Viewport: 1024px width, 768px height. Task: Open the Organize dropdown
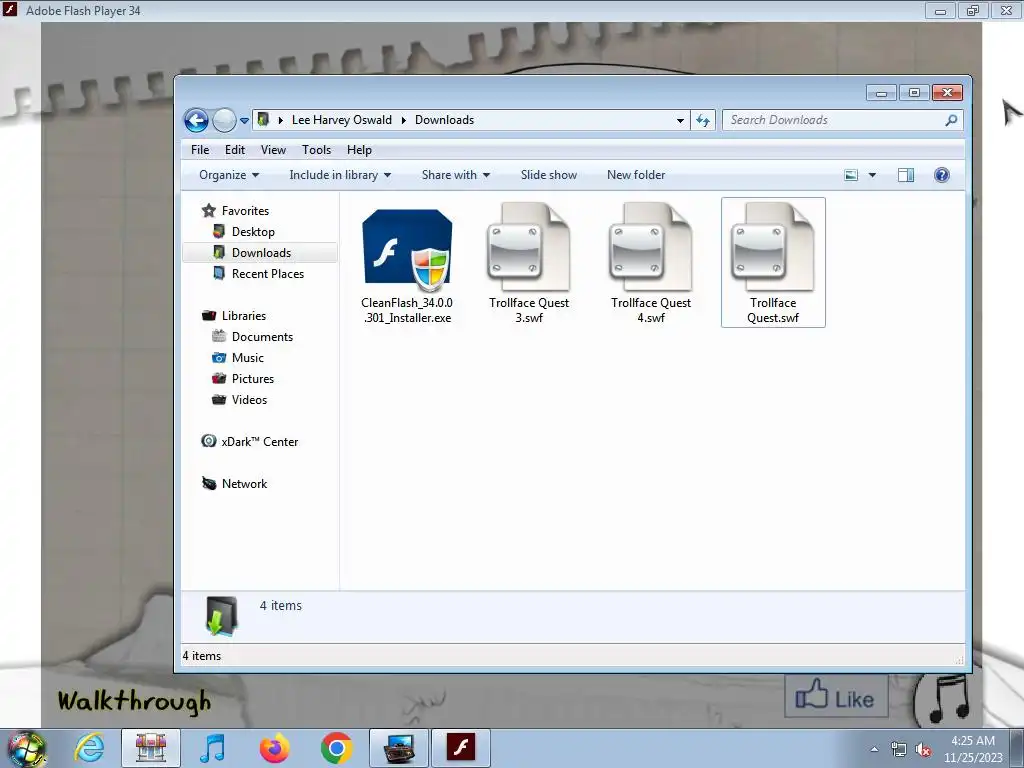coord(229,175)
